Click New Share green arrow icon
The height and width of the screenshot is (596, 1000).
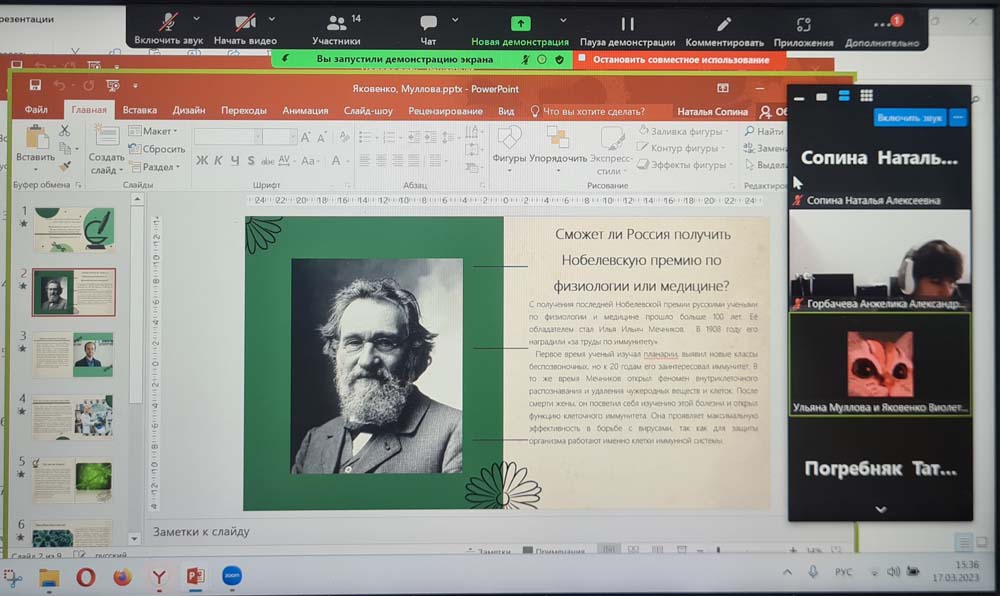(520, 22)
